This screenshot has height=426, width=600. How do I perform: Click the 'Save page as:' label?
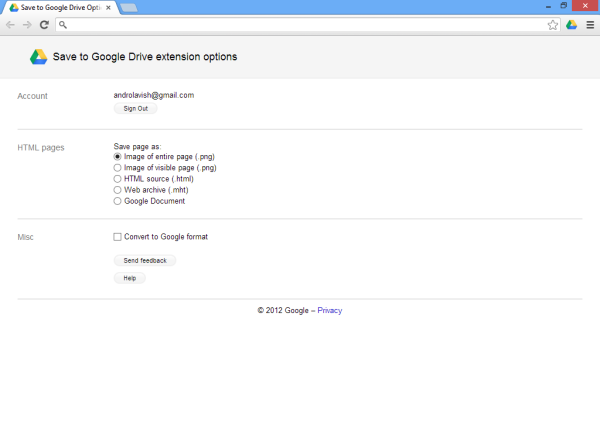click(137, 147)
